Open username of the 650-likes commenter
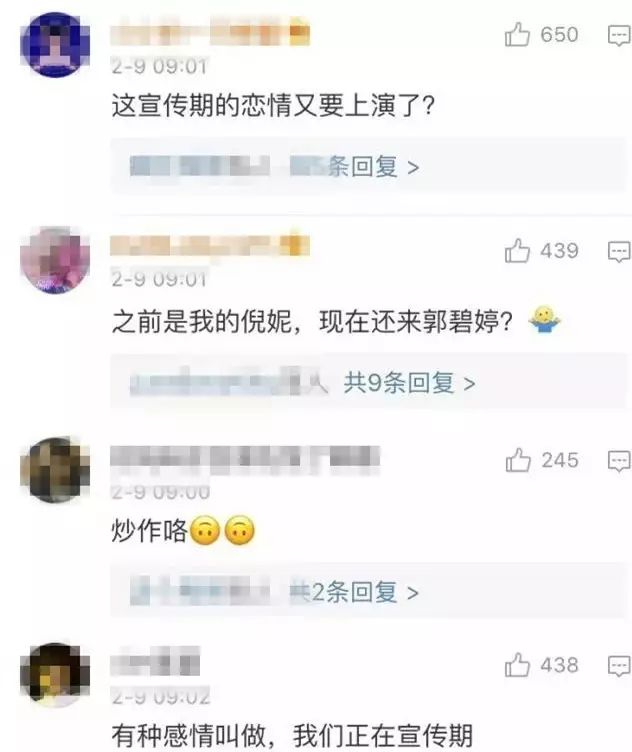 pos(210,31)
